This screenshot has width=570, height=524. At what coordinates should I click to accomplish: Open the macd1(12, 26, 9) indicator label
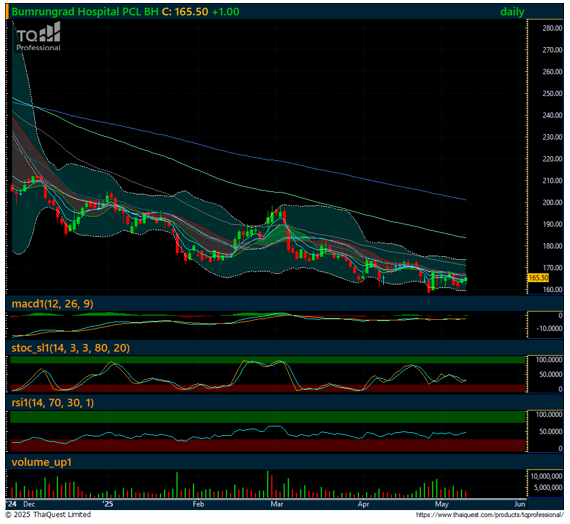tap(52, 304)
